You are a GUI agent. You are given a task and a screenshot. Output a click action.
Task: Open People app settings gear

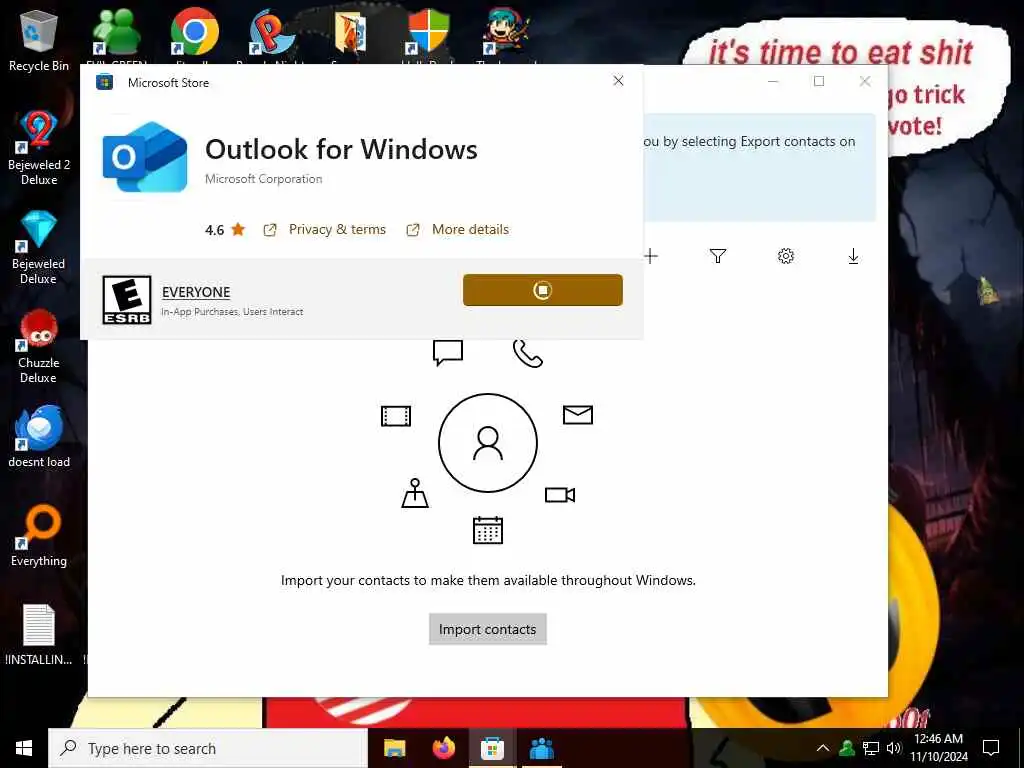[x=786, y=256]
